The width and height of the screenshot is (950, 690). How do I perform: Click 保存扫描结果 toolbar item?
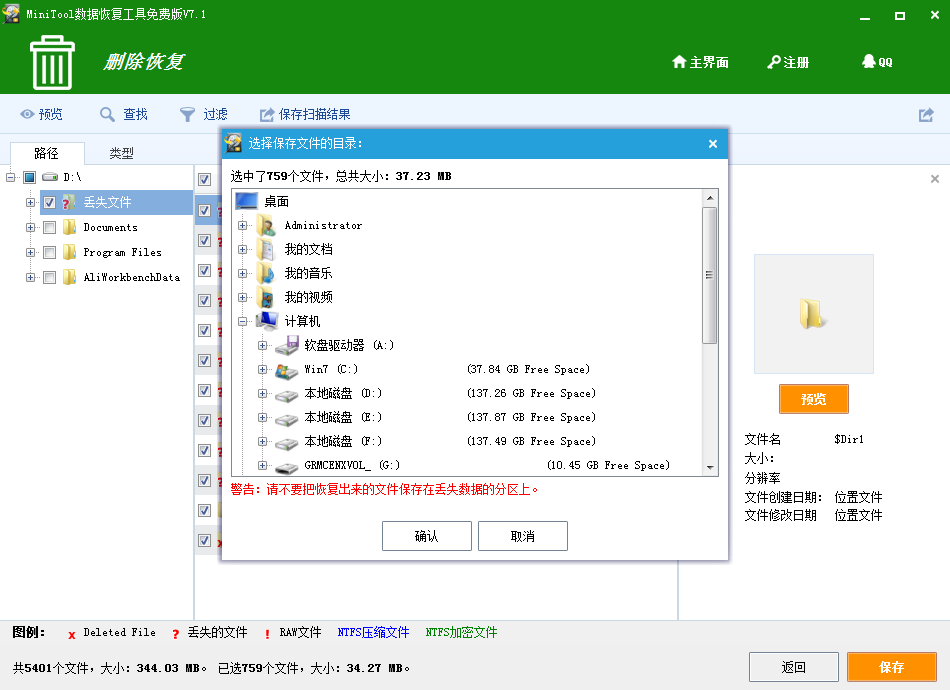pyautogui.click(x=305, y=114)
